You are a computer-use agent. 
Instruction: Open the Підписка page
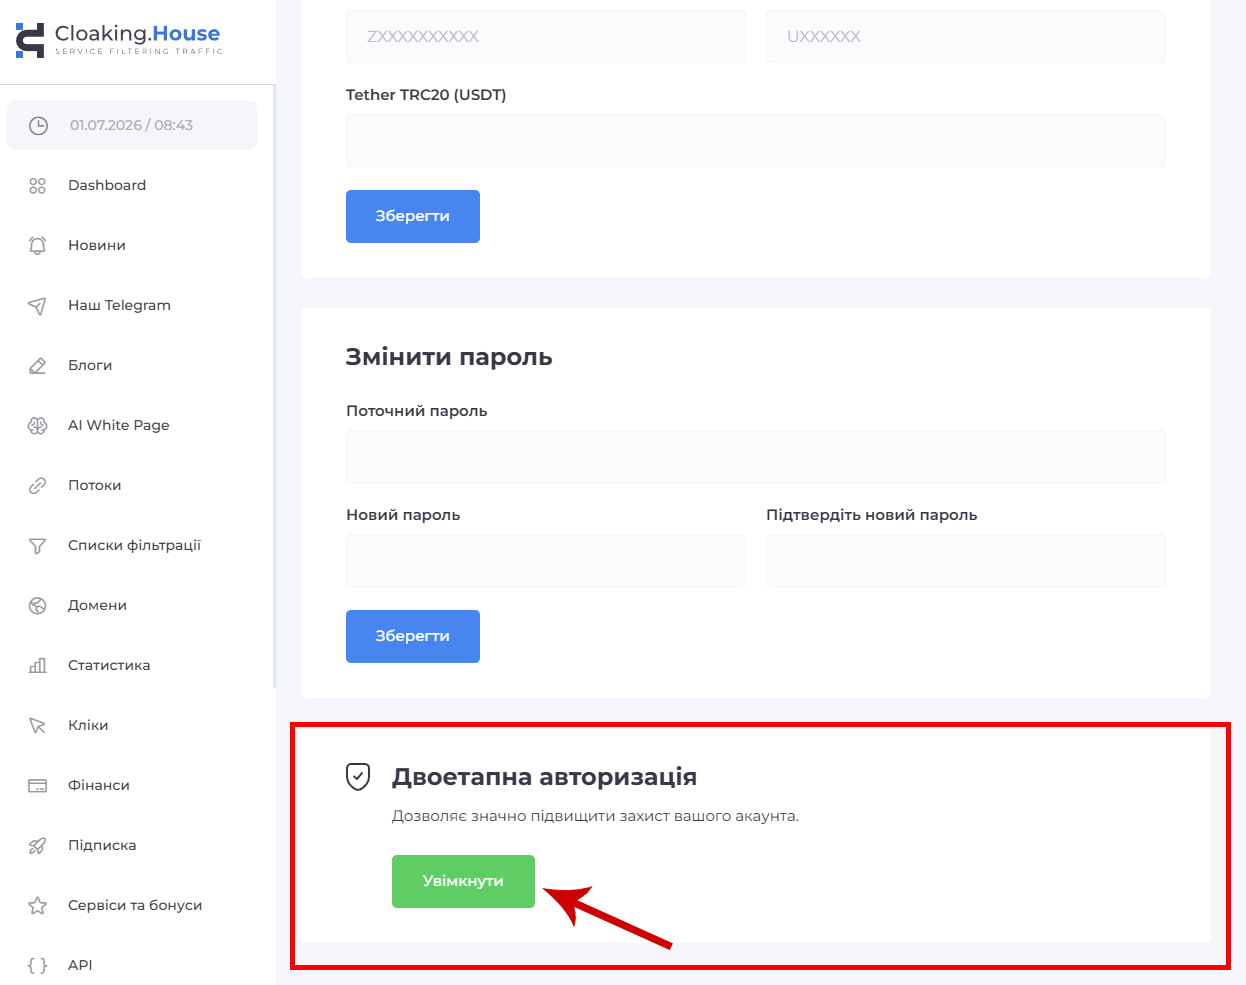pyautogui.click(x=102, y=845)
